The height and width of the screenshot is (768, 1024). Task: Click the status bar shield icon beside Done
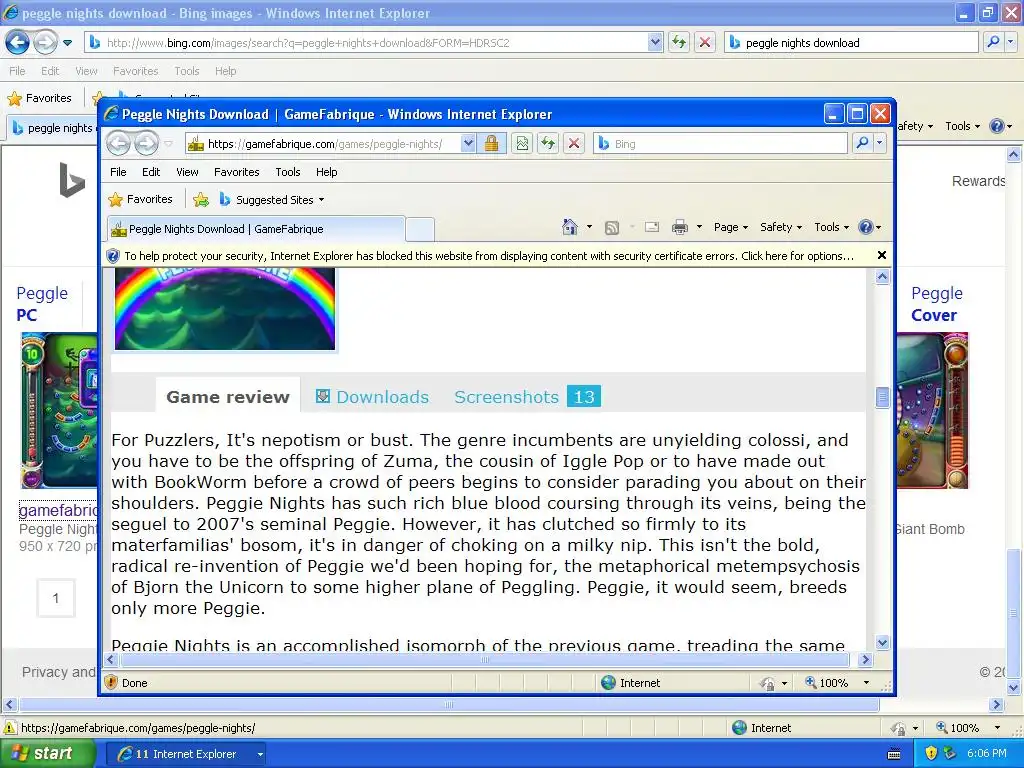tap(111, 682)
